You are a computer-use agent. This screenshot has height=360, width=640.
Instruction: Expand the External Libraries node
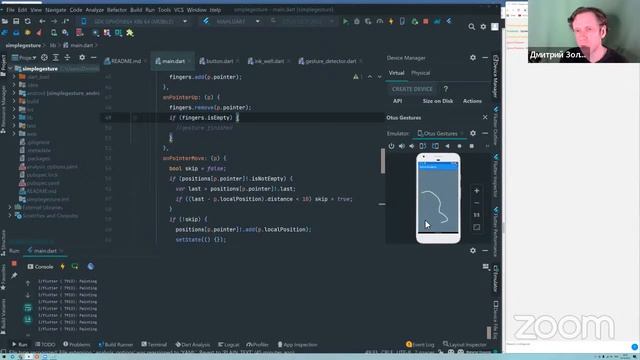pyautogui.click(x=10, y=207)
